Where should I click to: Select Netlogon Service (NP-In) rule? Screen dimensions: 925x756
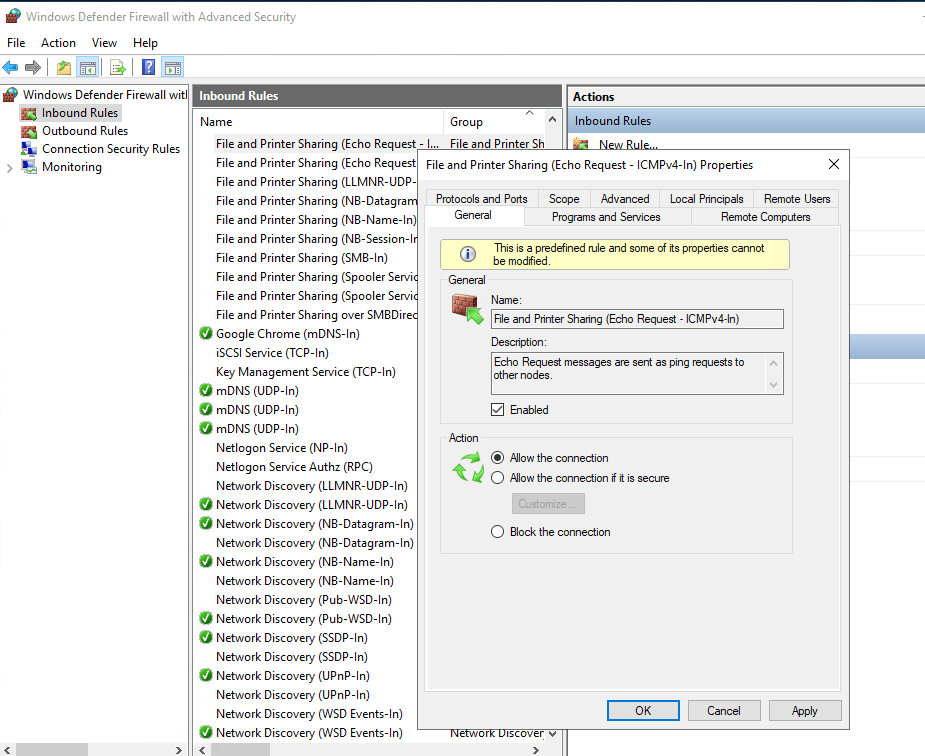pyautogui.click(x=281, y=448)
